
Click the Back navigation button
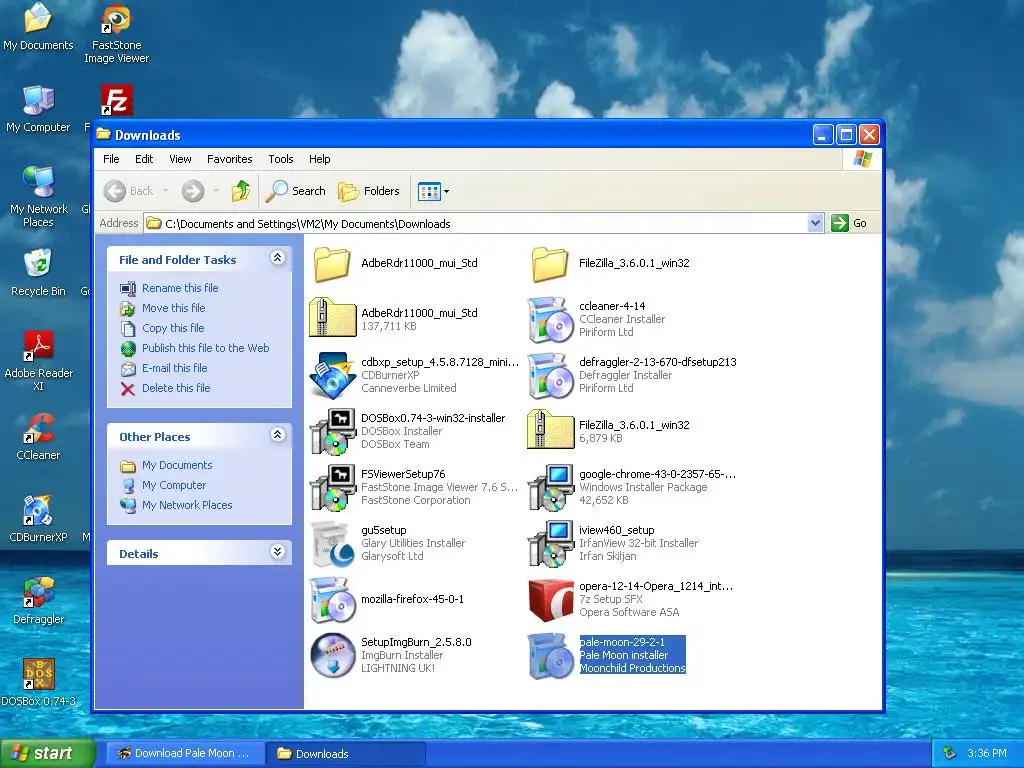129,191
